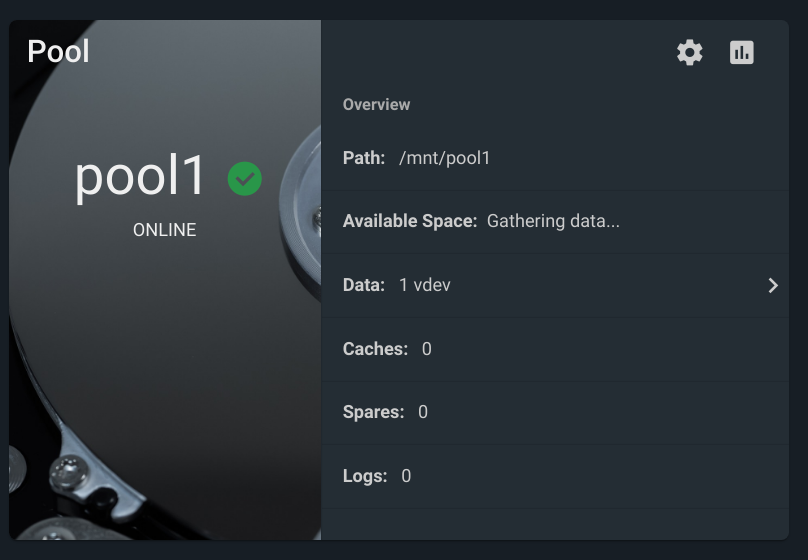The width and height of the screenshot is (808, 560).
Task: Select the ONLINE status label
Action: click(164, 230)
